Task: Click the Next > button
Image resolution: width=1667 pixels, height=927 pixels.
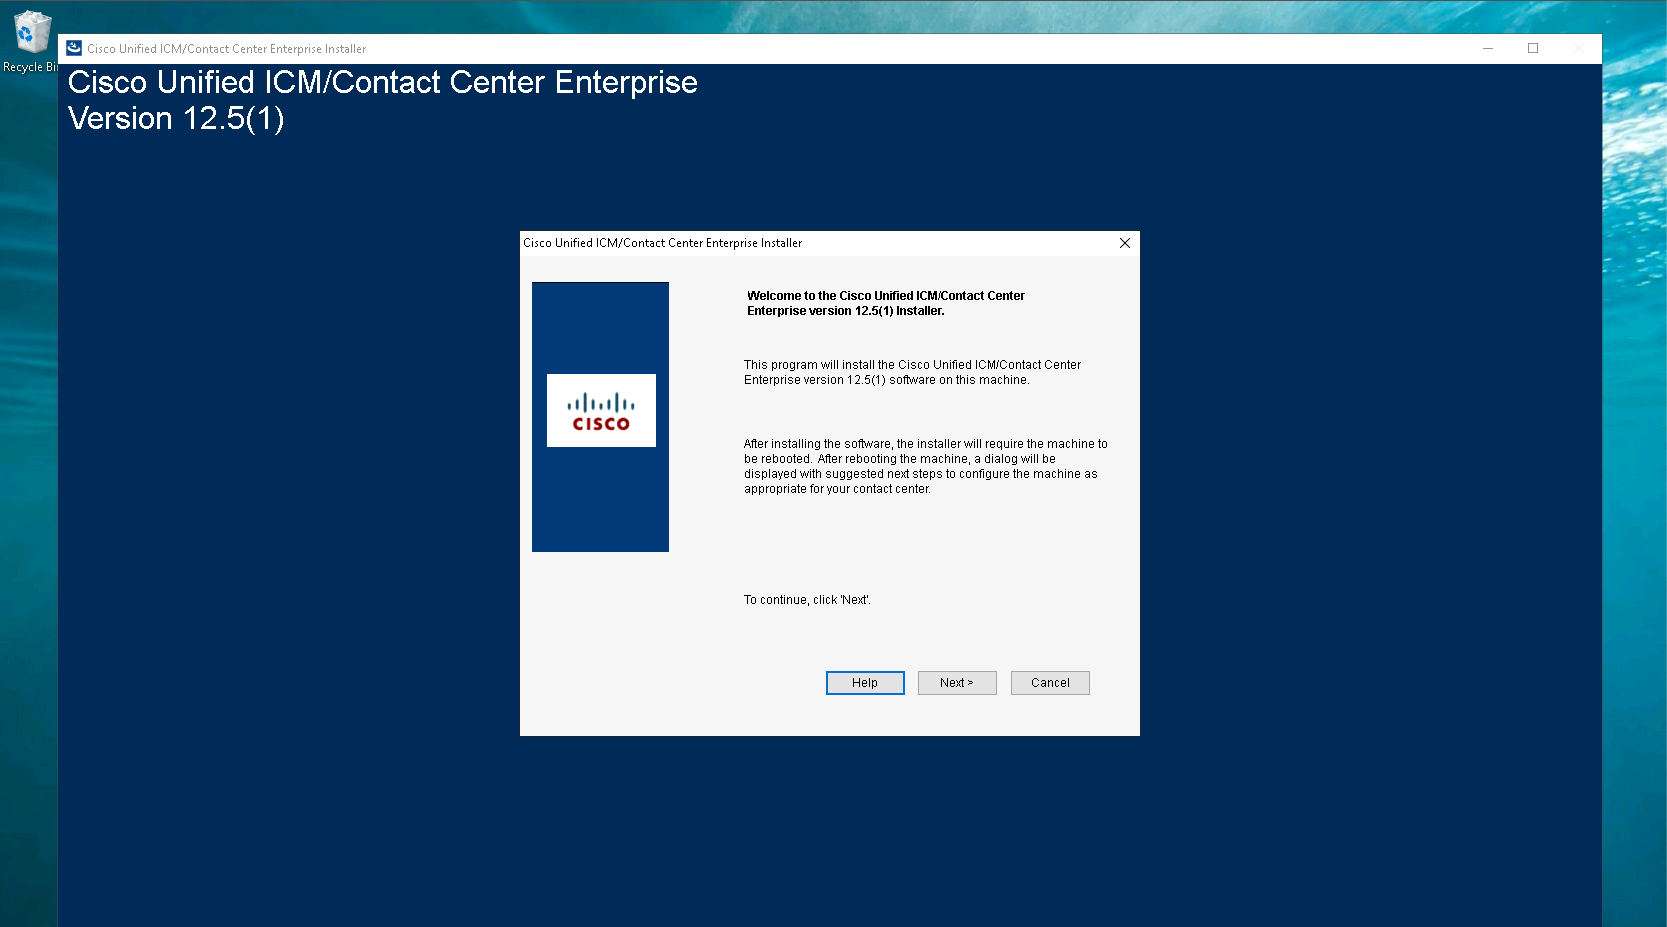Action: (x=957, y=683)
